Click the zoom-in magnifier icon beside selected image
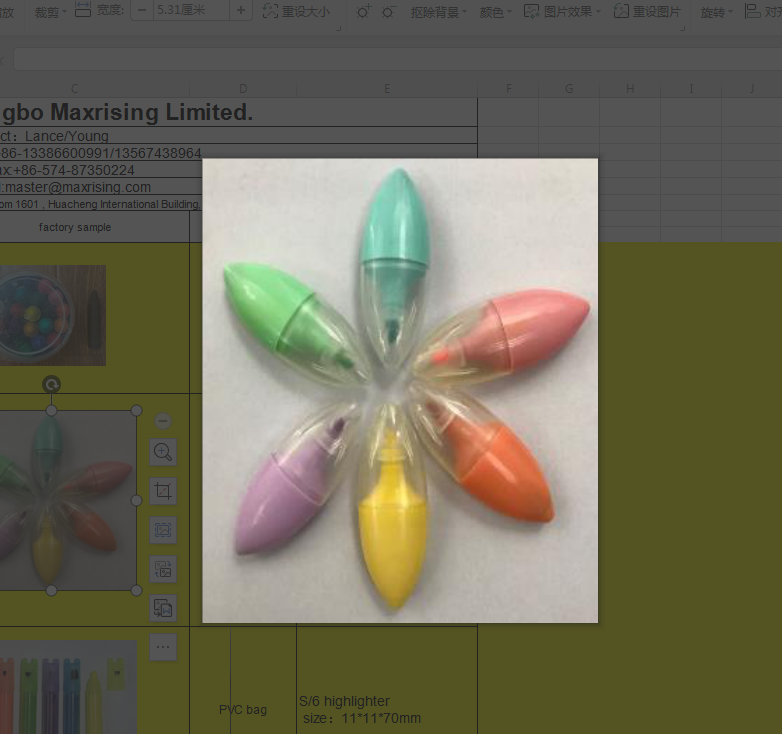 pos(163,452)
